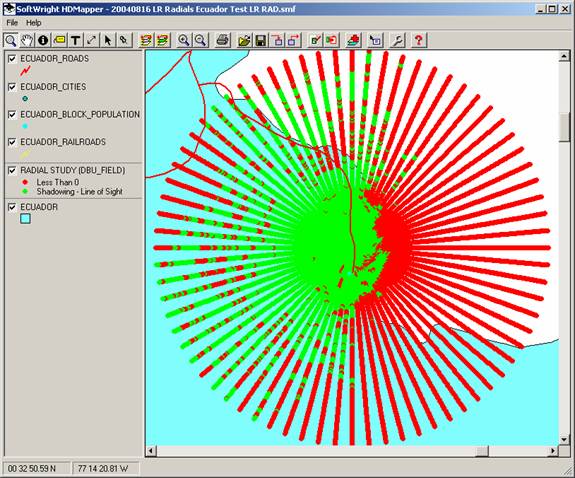575x478 pixels.
Task: Select the Pan hand tool
Action: click(x=27, y=40)
